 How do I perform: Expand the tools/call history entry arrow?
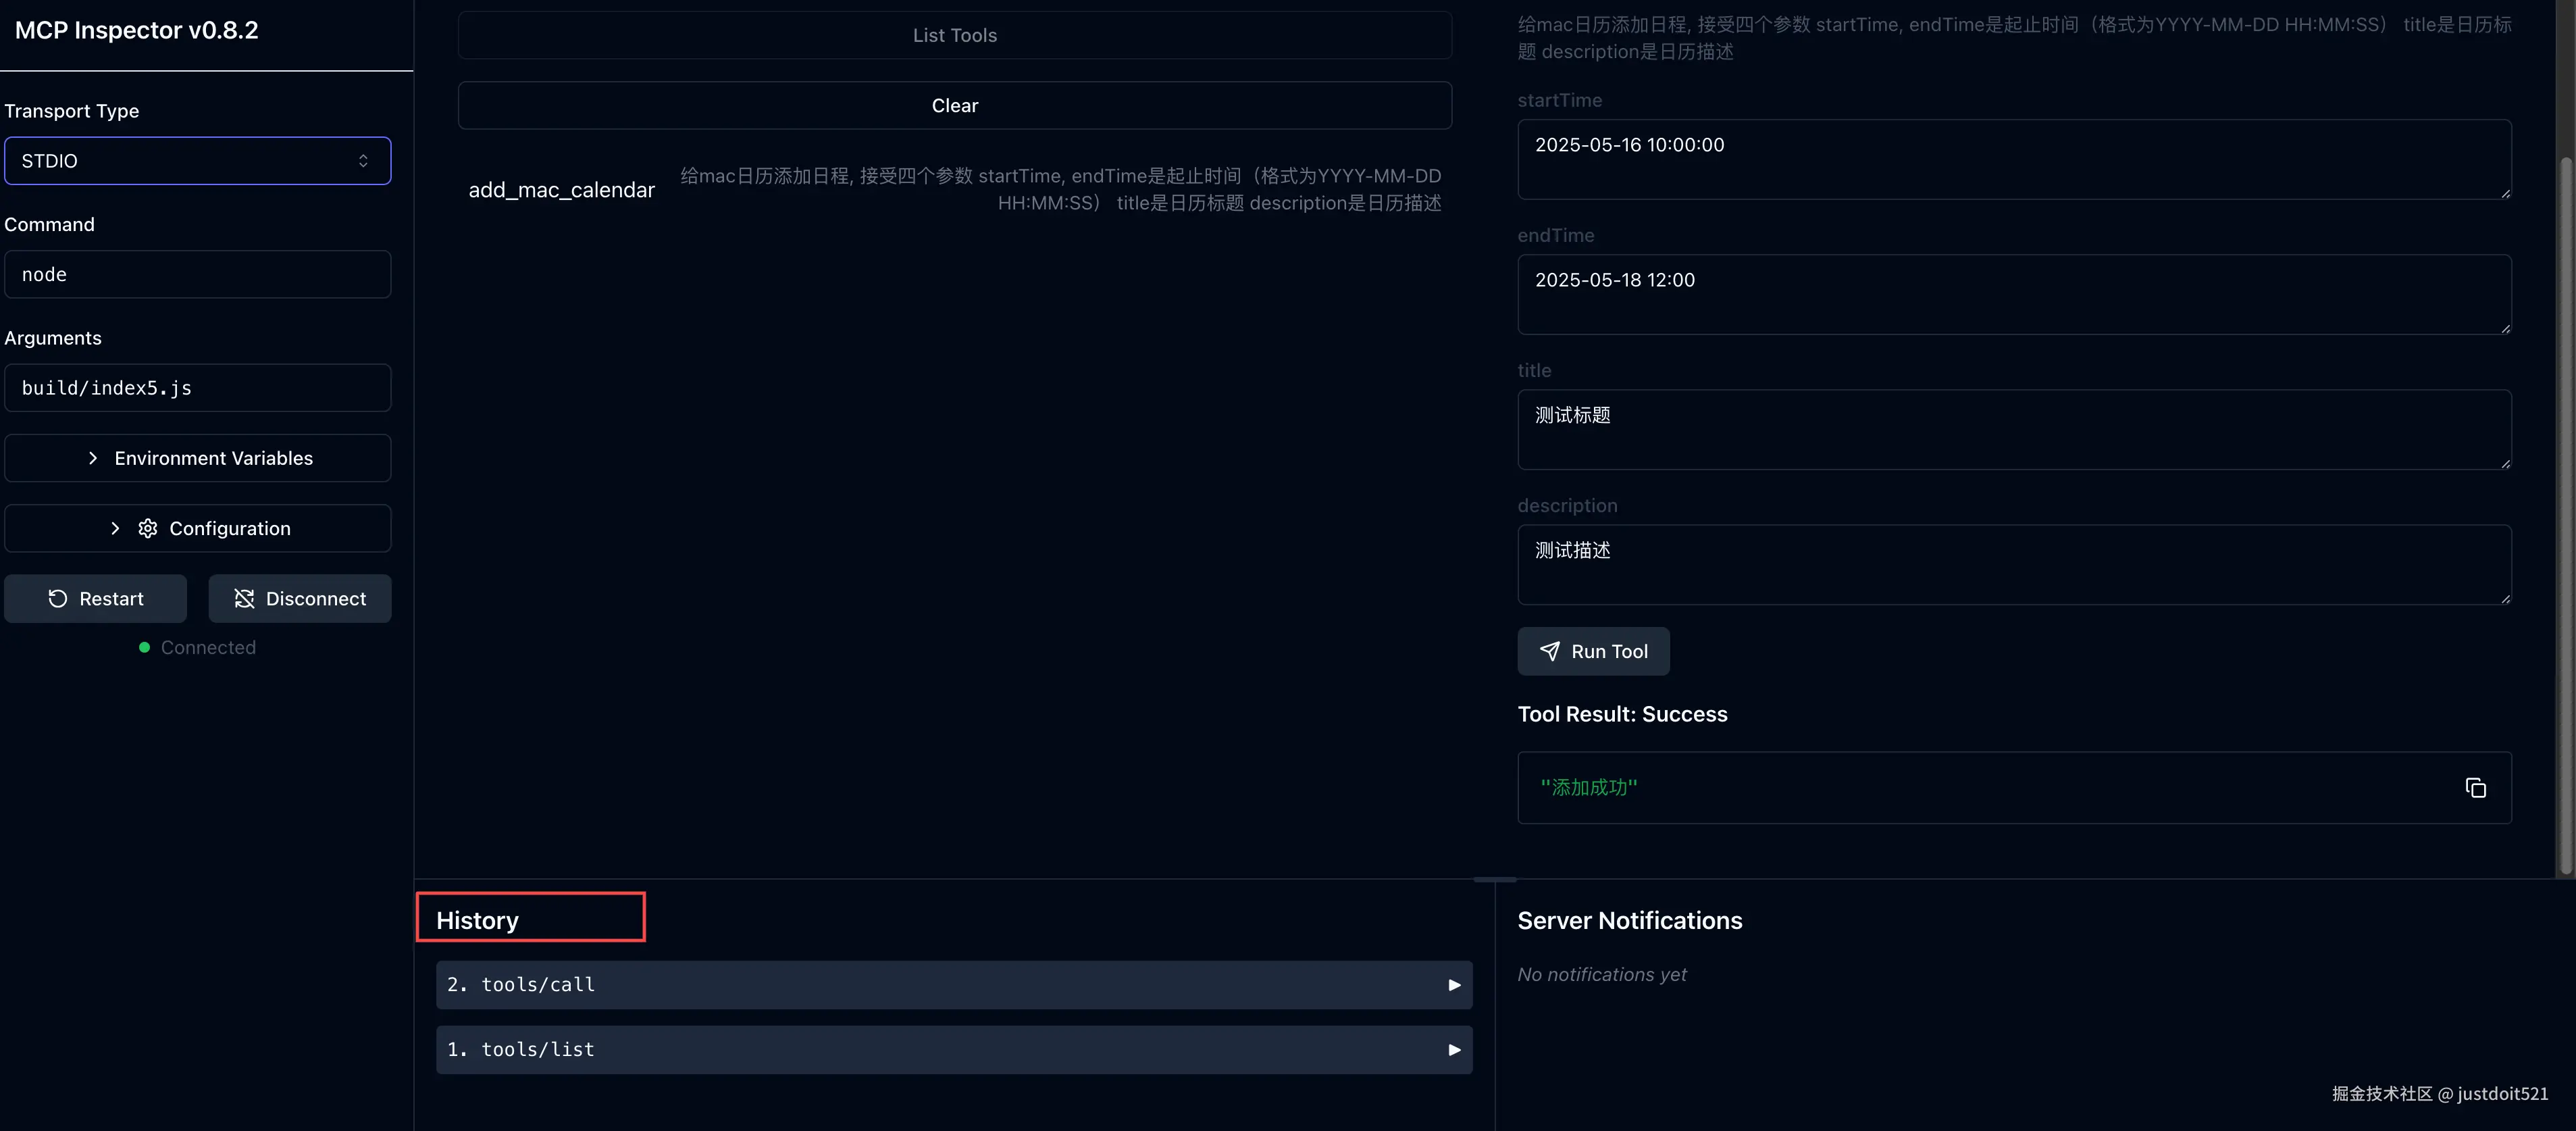(x=1454, y=985)
